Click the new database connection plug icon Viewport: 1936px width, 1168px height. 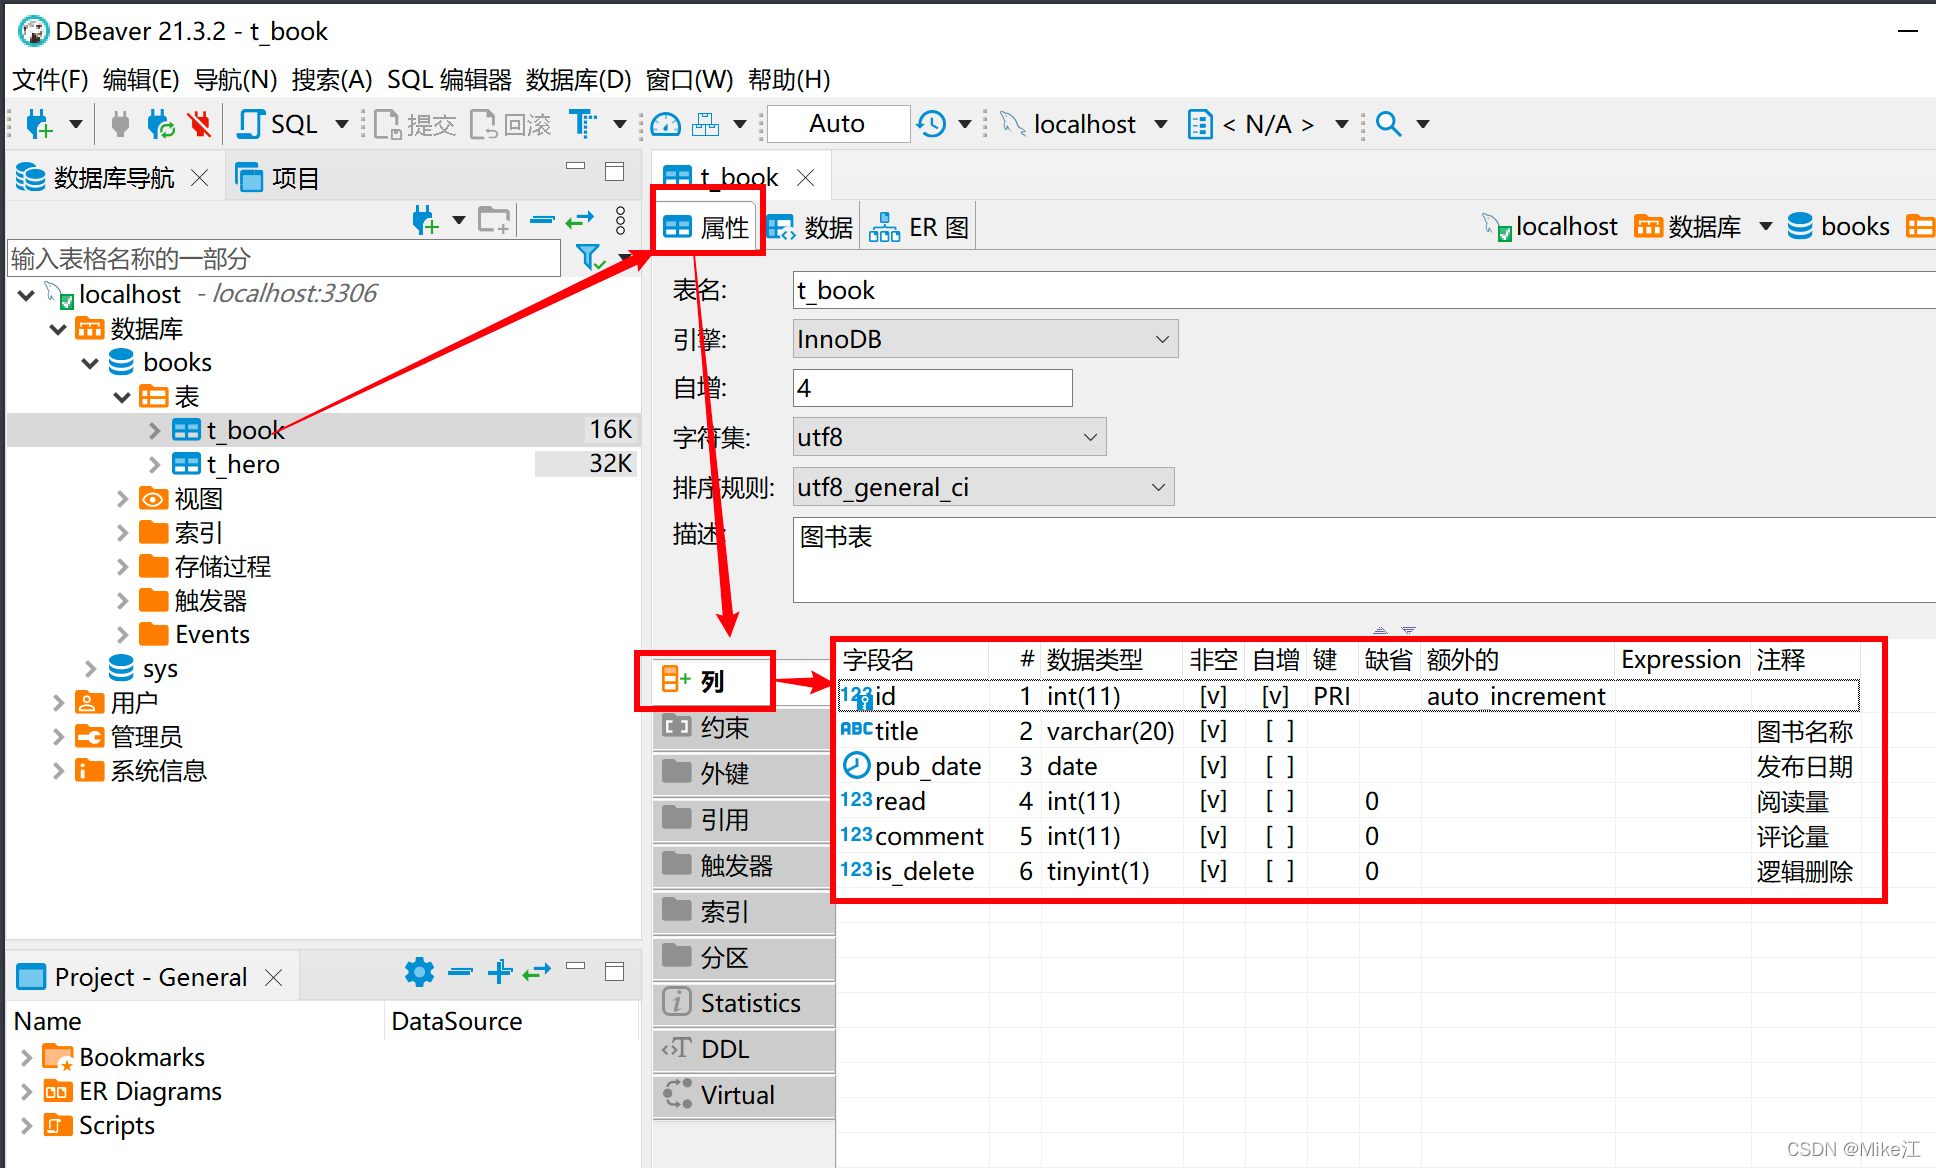38,124
